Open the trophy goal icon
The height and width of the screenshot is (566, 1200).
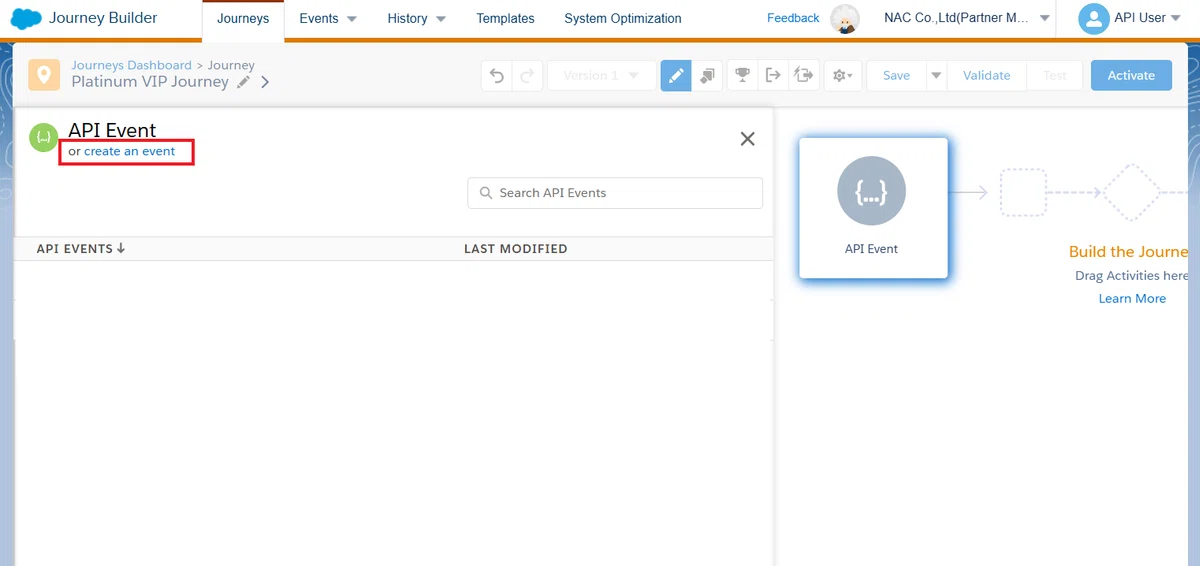[742, 76]
